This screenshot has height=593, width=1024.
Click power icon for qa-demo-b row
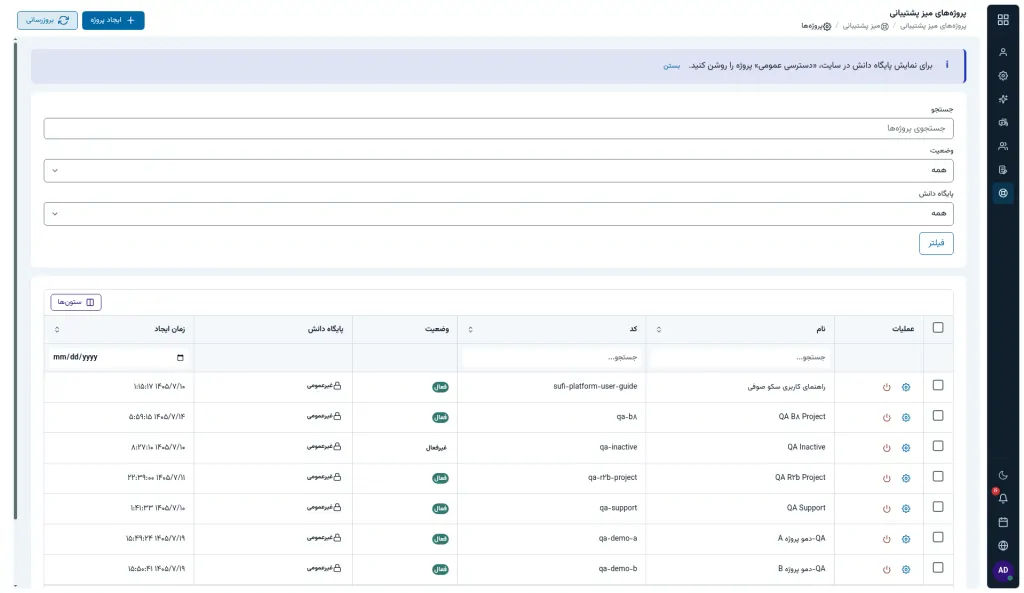(x=886, y=569)
